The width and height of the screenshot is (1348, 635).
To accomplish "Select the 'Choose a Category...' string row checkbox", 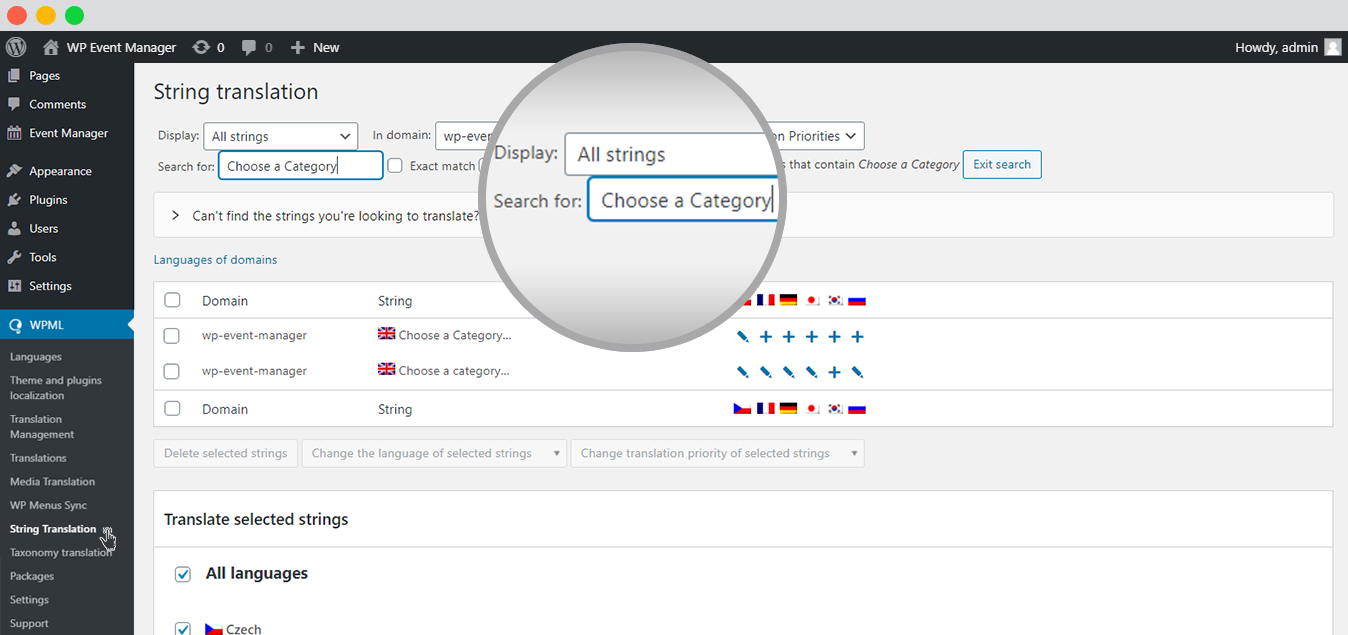I will point(172,336).
